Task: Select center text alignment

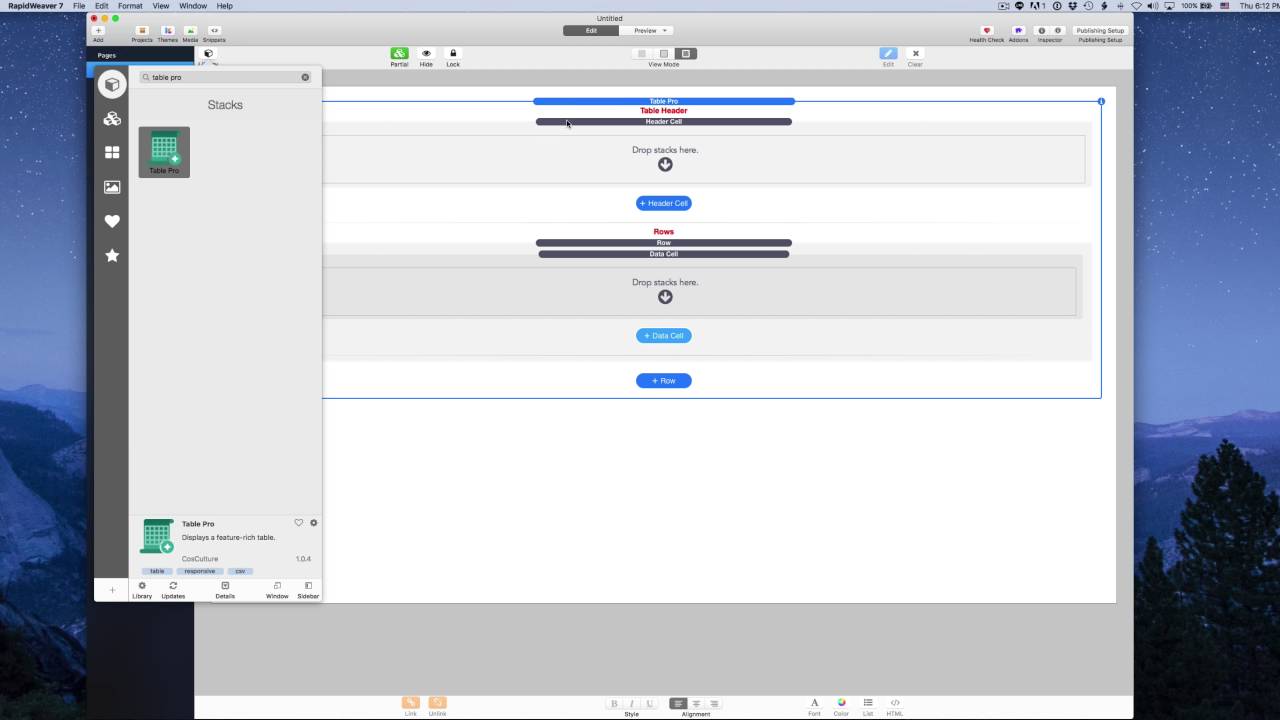Action: point(696,704)
